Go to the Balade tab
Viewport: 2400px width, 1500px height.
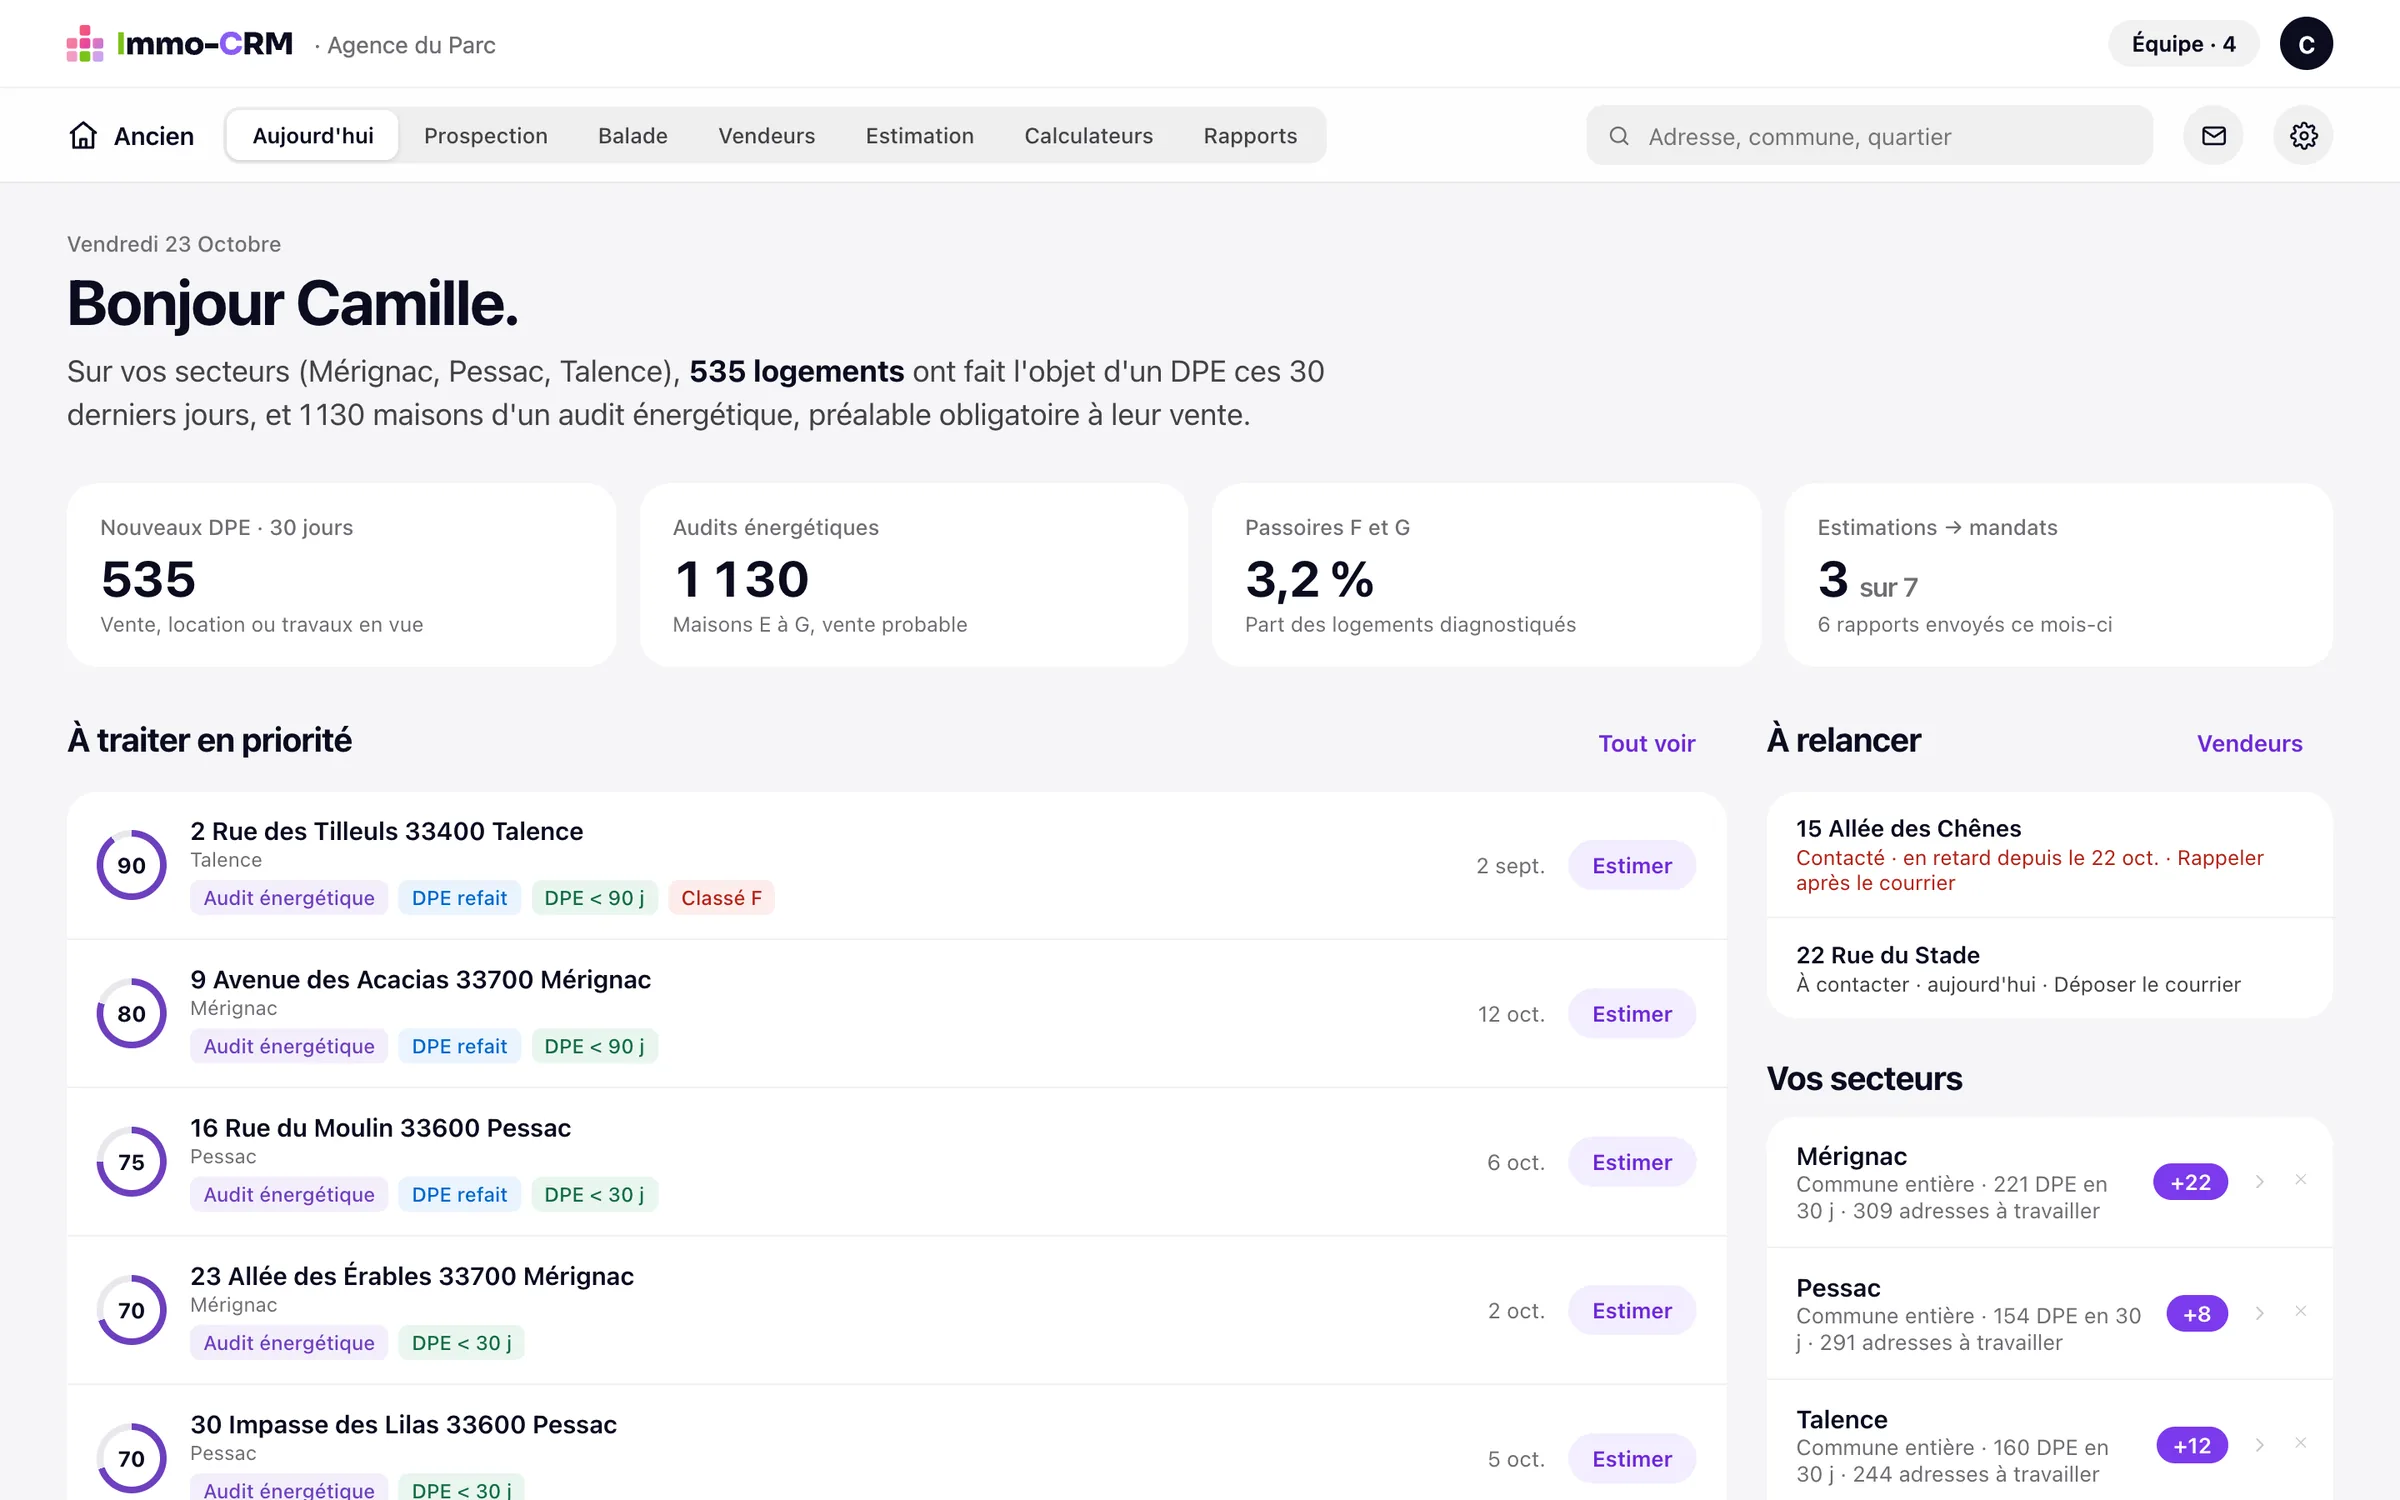click(x=633, y=135)
